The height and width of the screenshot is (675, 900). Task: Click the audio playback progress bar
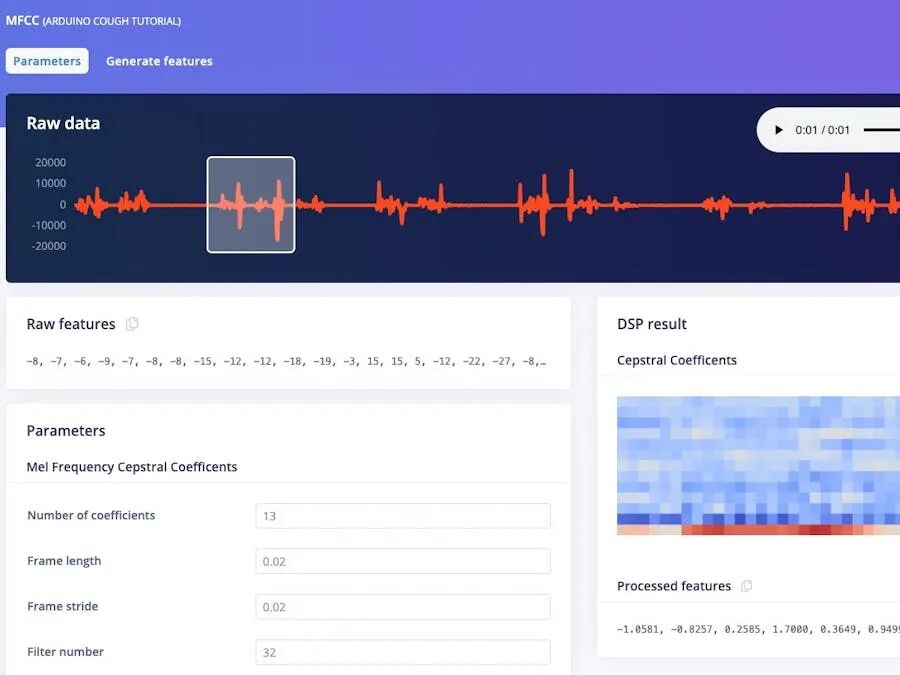(882, 130)
